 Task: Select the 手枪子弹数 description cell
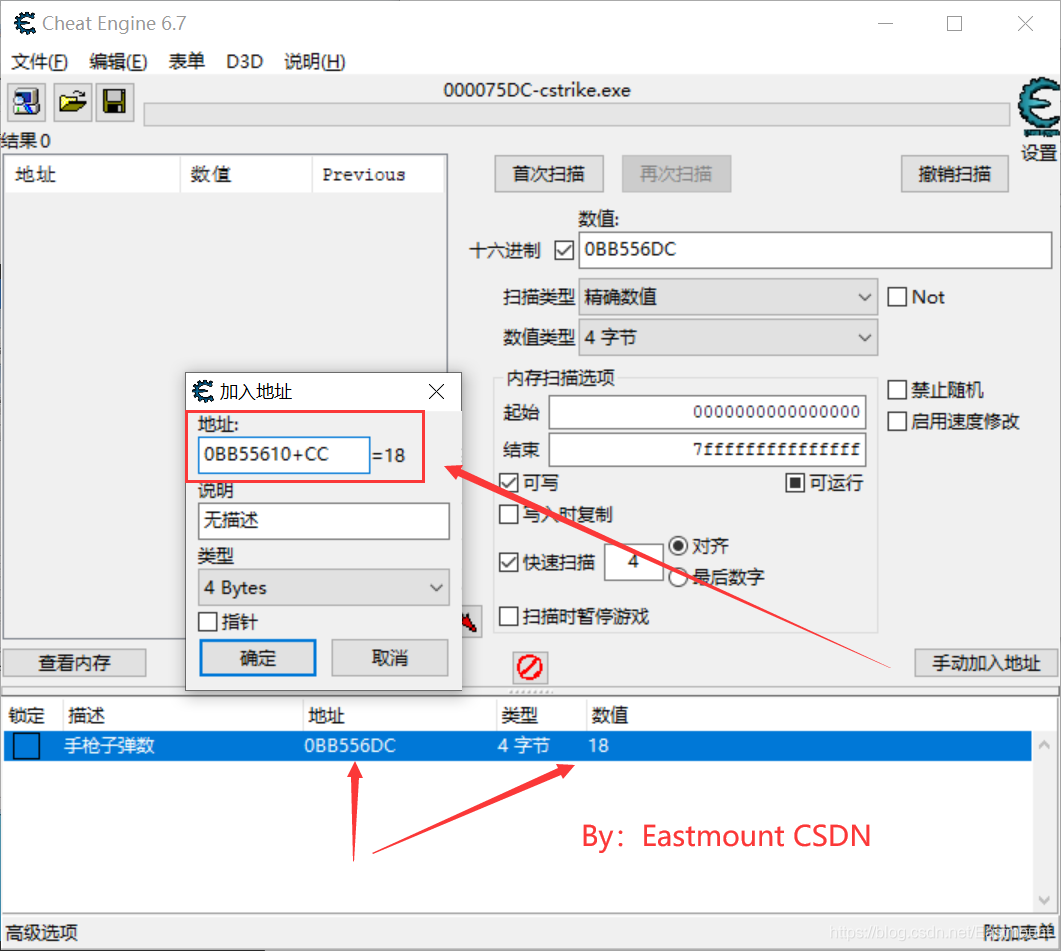[109, 746]
